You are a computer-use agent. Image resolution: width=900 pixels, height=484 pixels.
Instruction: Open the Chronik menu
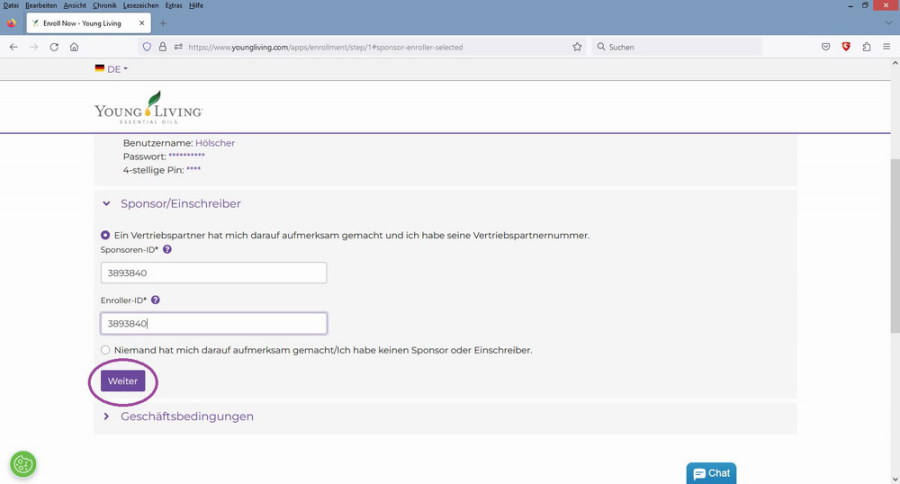105,5
